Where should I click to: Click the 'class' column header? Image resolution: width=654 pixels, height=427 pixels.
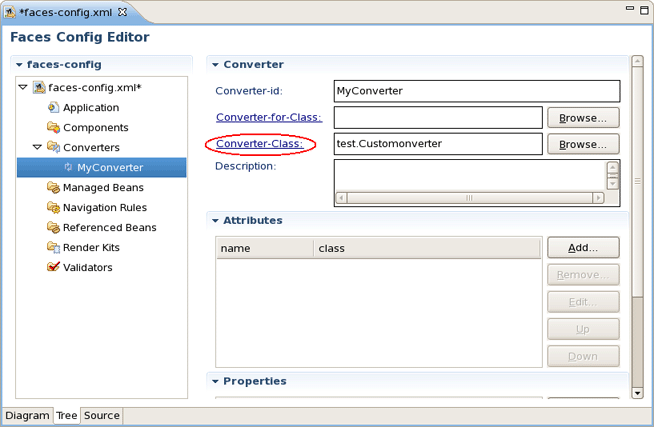click(427, 249)
